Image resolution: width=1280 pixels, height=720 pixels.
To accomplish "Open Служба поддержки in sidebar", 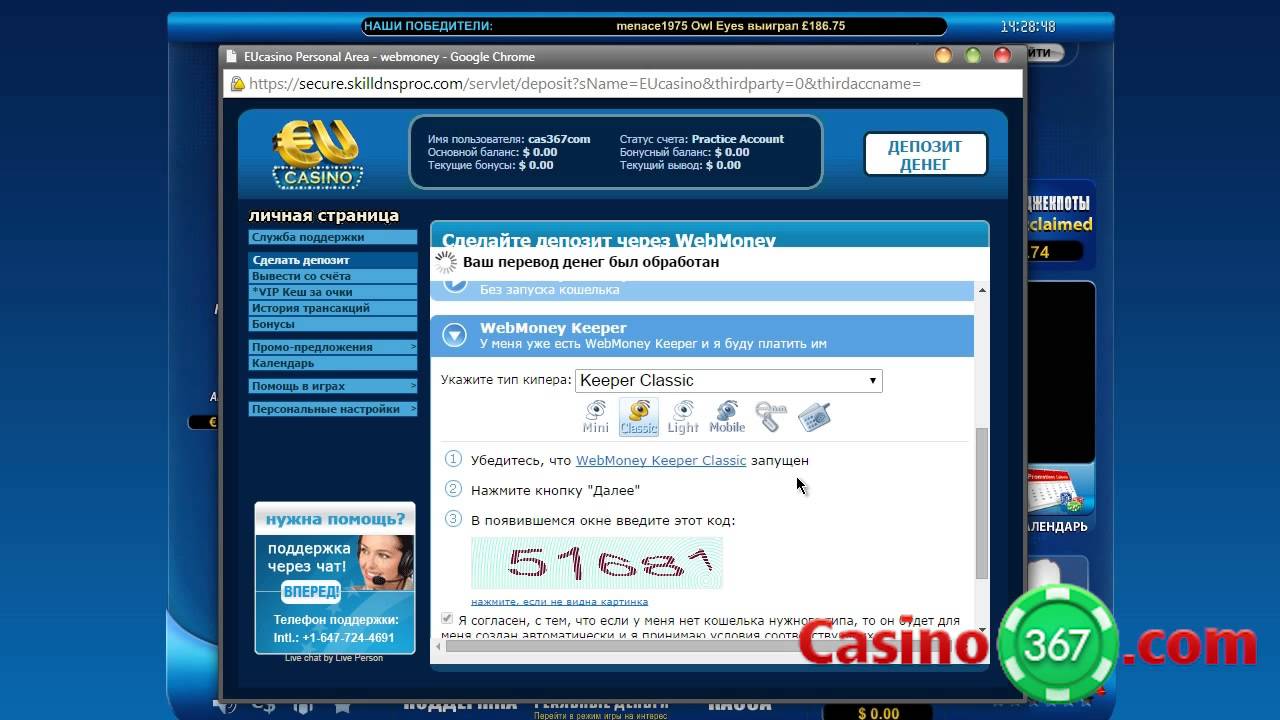I will (x=333, y=237).
